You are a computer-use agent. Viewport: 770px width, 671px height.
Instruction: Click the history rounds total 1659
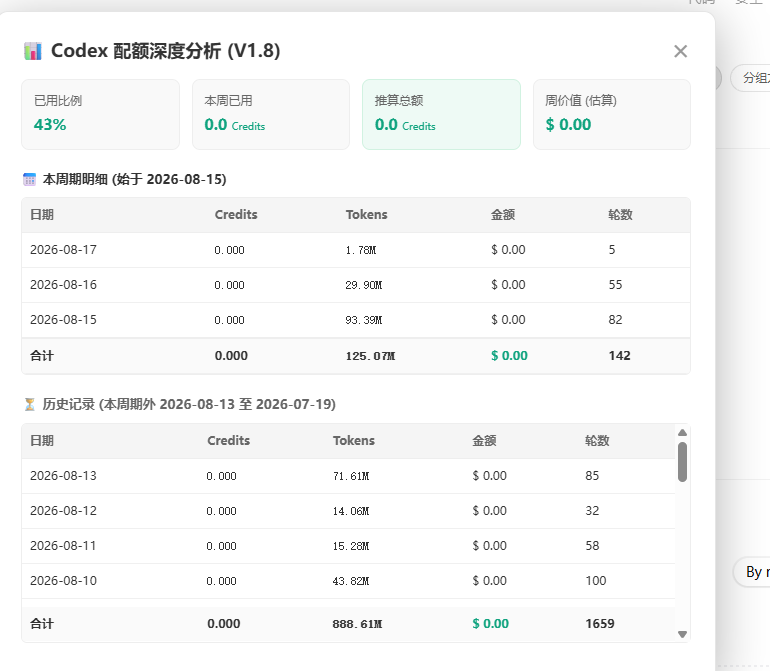600,623
